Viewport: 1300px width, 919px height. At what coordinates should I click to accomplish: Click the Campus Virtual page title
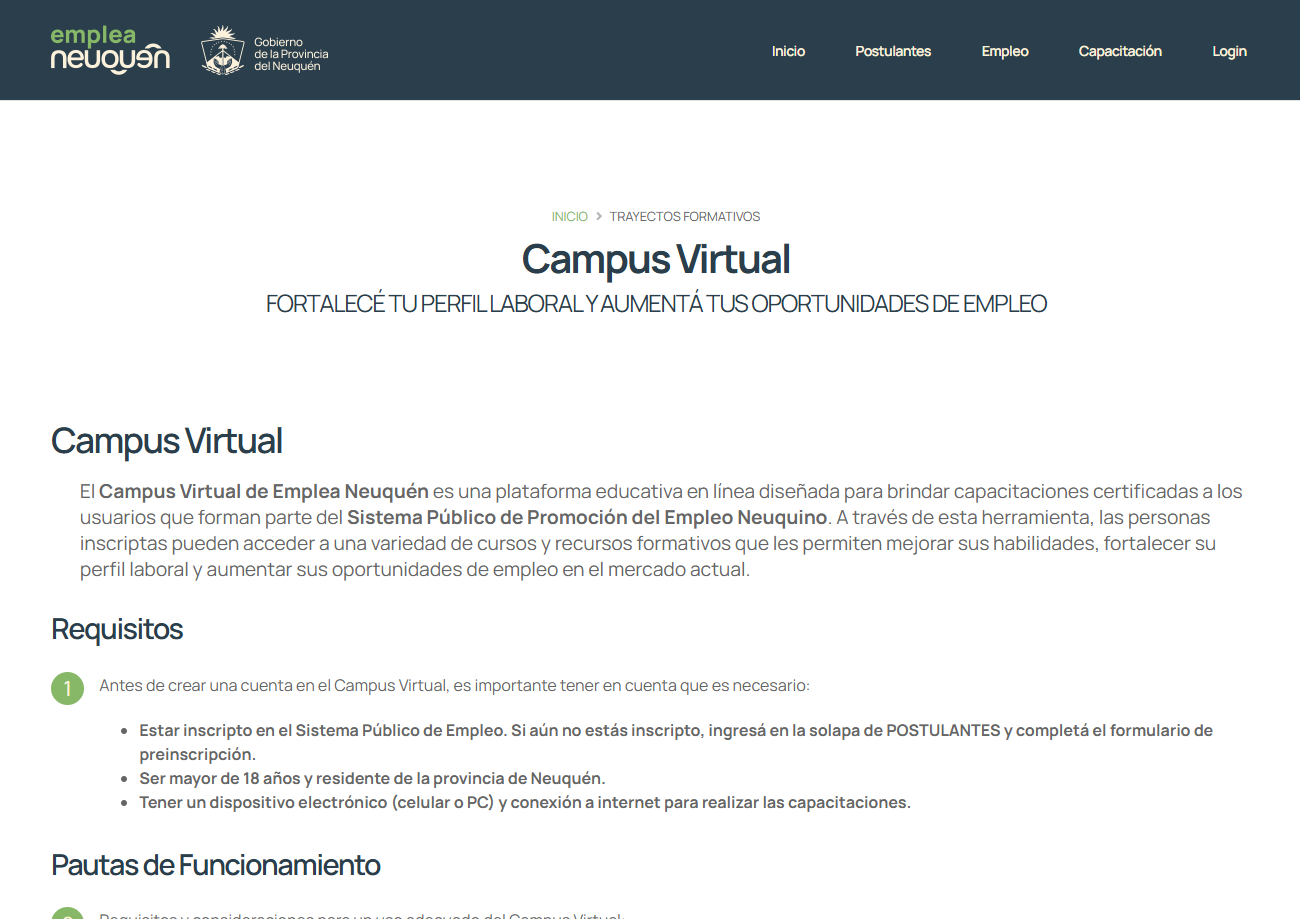coord(656,259)
